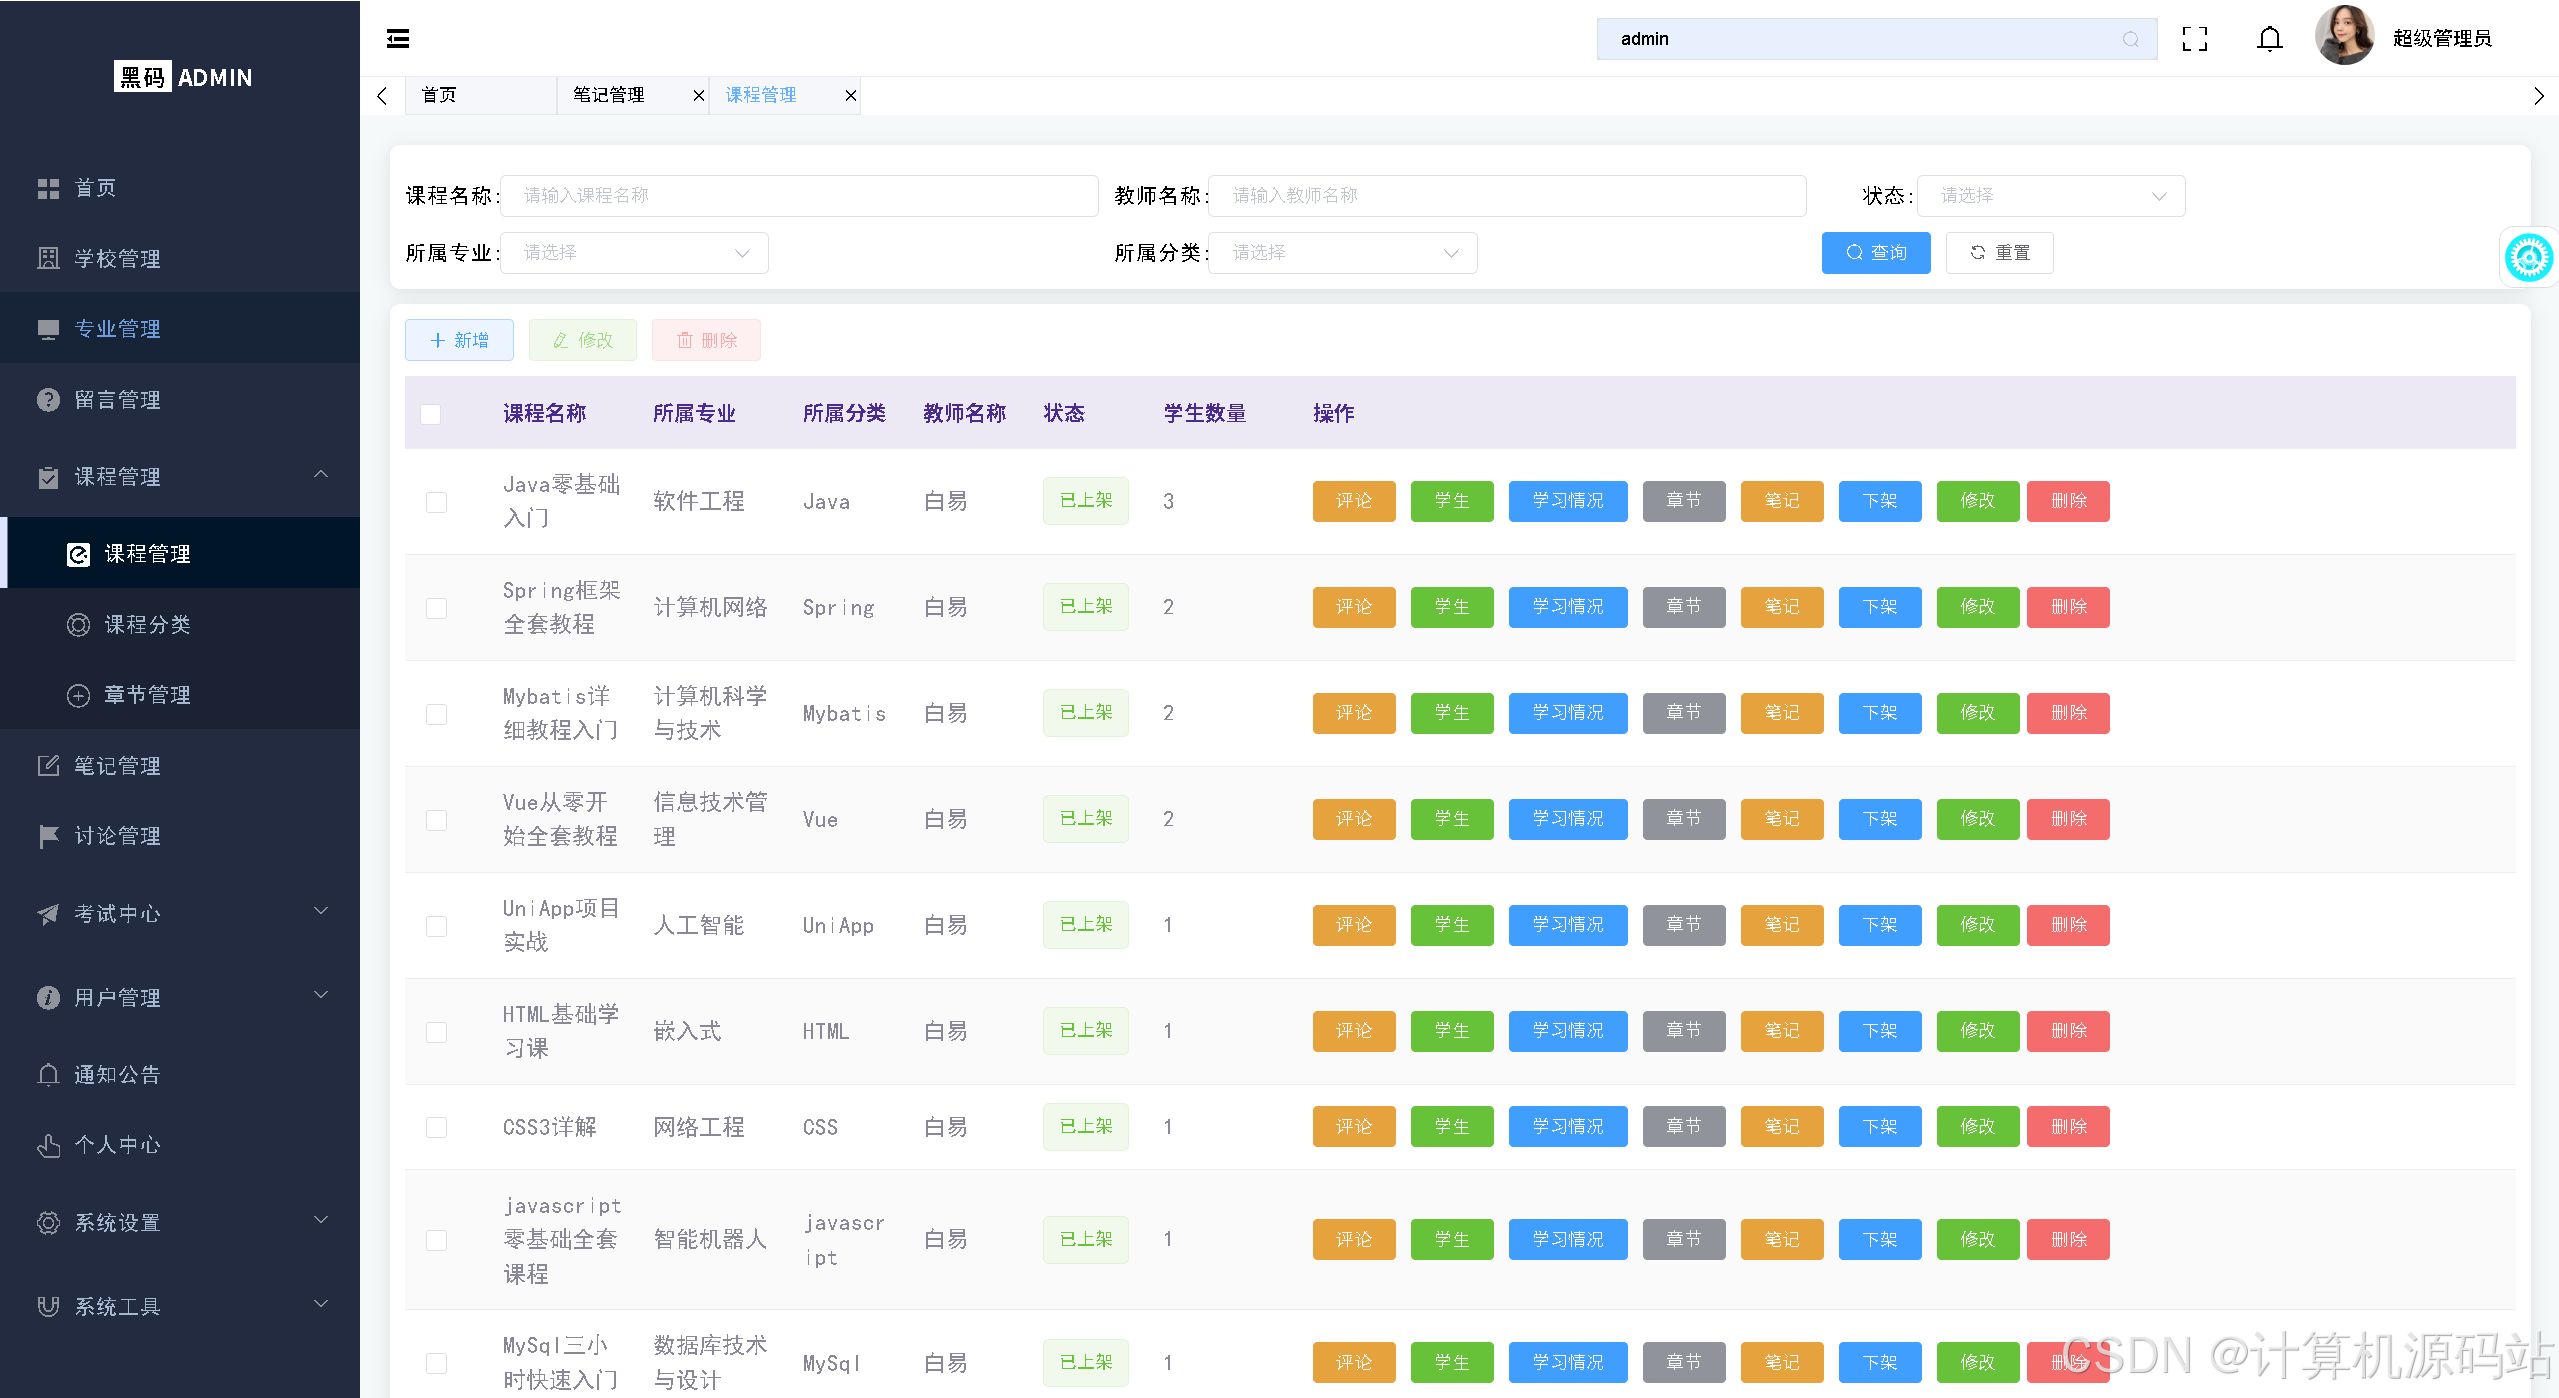
Task: Enter fullscreen mode via header icon
Action: pyautogui.click(x=2195, y=39)
